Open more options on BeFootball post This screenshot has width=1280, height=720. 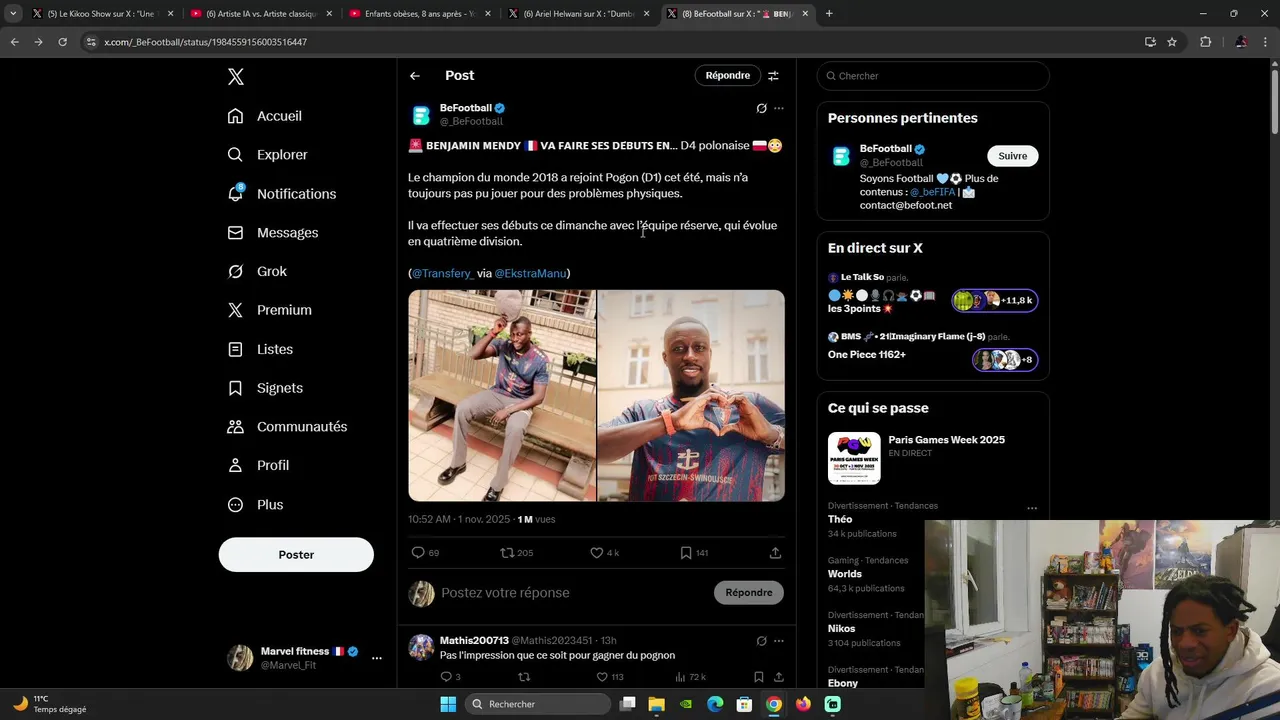(779, 108)
